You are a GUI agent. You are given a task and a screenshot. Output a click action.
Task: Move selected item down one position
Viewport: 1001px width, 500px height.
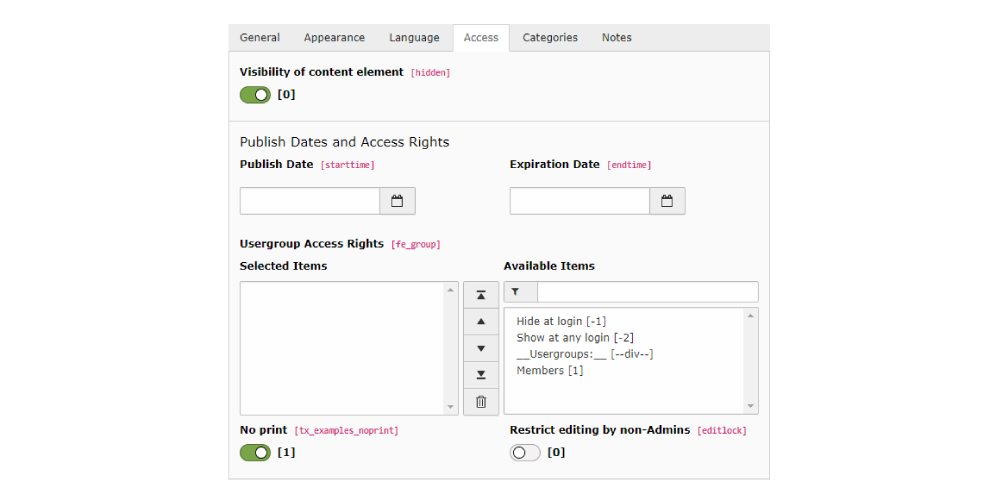[481, 348]
